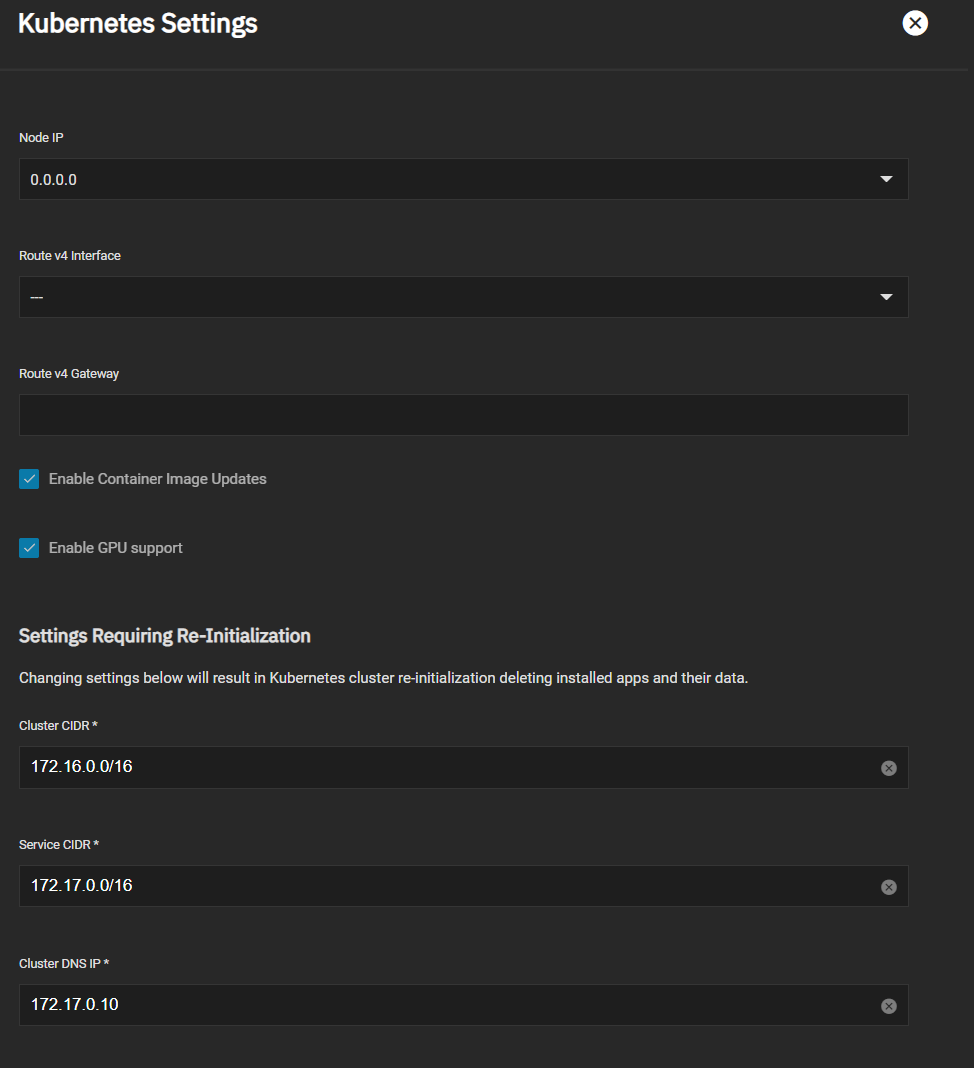
Task: Click the Settings Requiring Re-Initialization heading
Action: coord(165,636)
